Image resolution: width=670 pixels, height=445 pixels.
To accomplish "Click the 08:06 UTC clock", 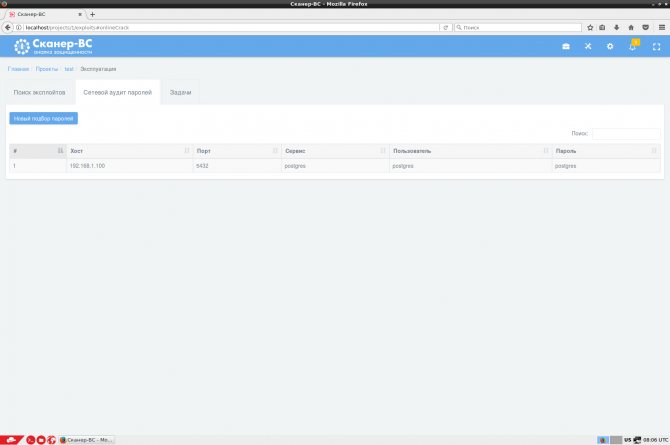I will [x=655, y=440].
